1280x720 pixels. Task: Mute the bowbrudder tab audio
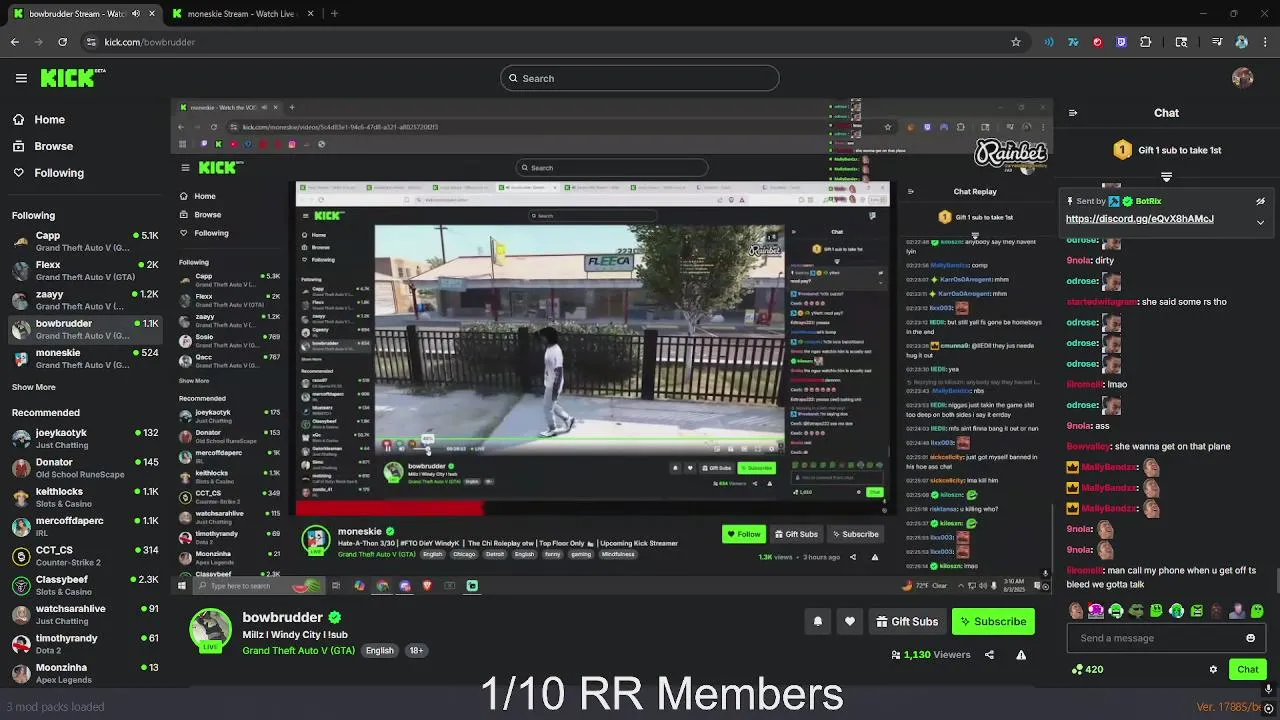(135, 14)
